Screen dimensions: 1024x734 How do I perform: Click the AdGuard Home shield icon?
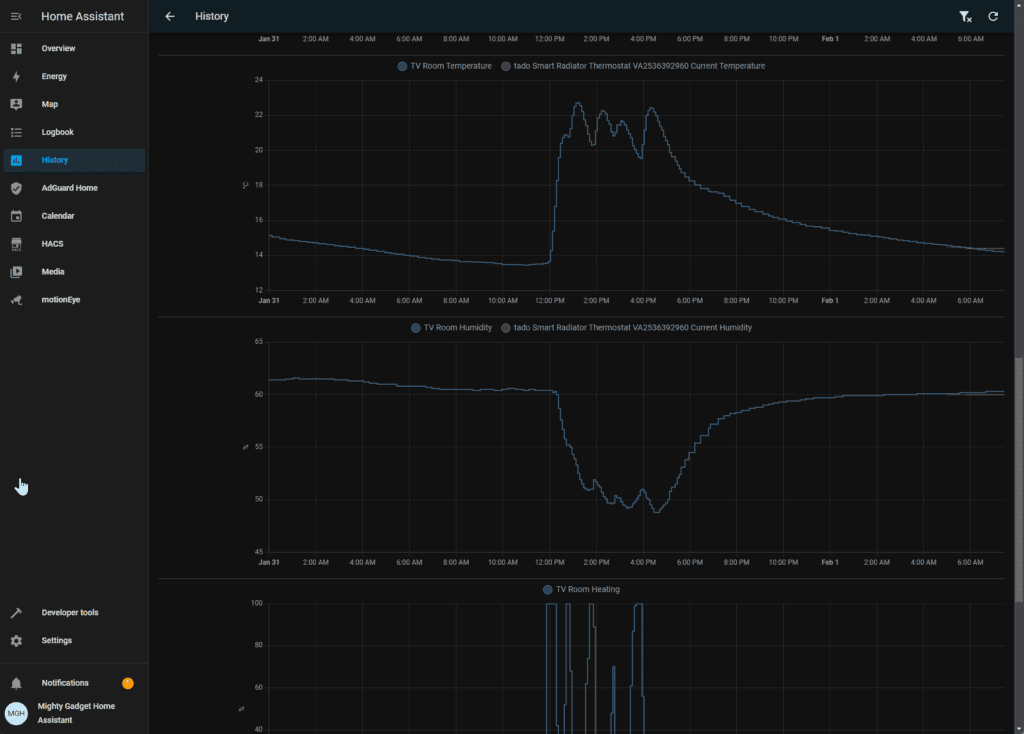(16, 188)
